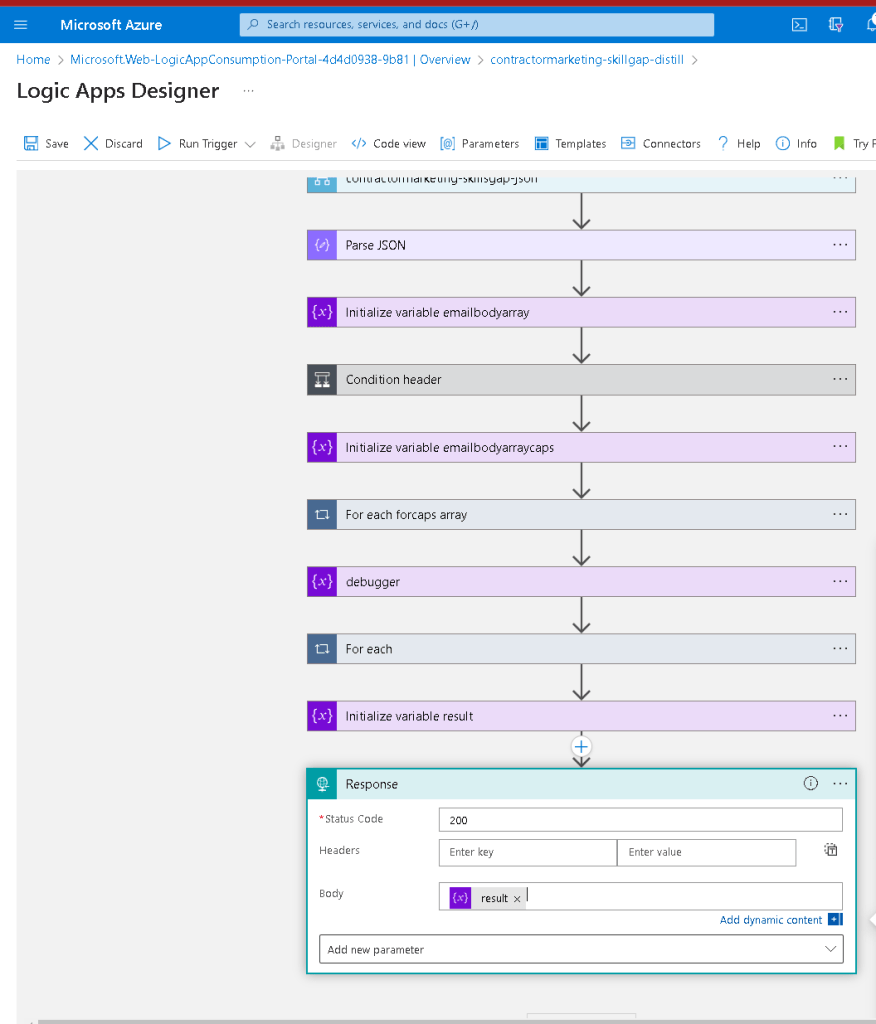Open ellipsis menu for emailbodyarray step
The image size is (876, 1024).
tap(840, 312)
